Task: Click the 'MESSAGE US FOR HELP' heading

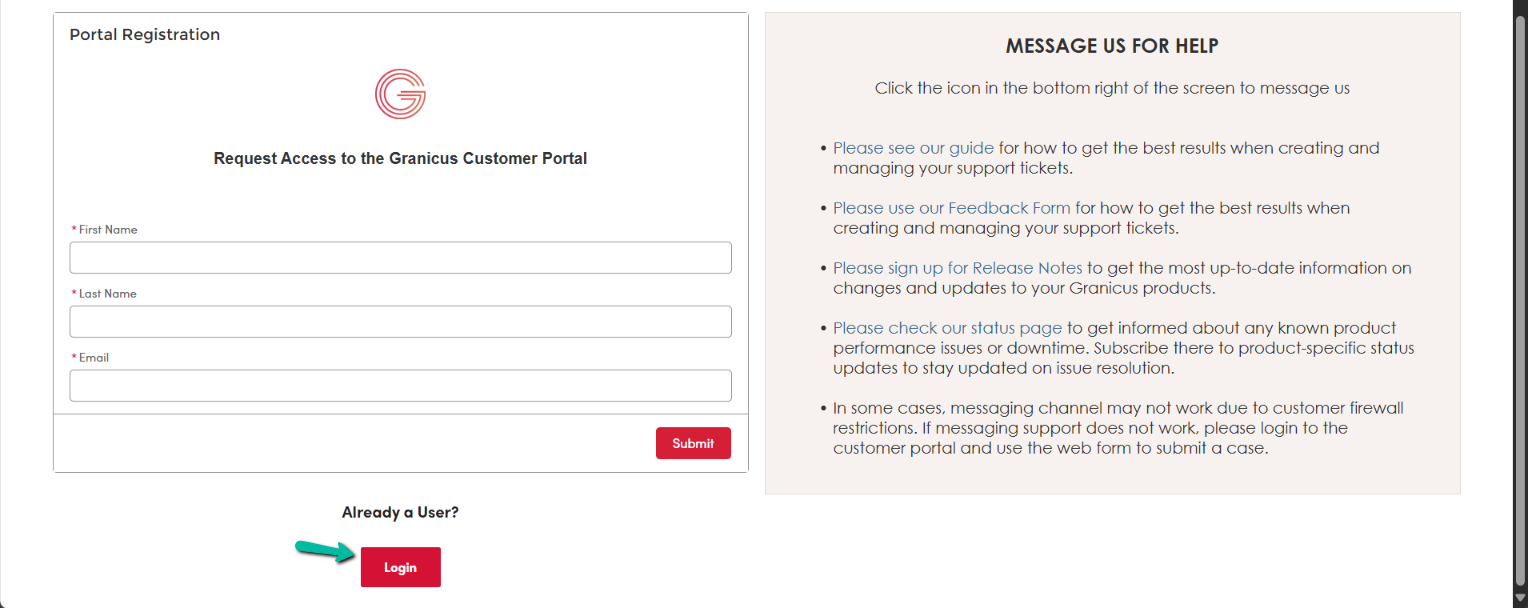Action: pyautogui.click(x=1112, y=46)
